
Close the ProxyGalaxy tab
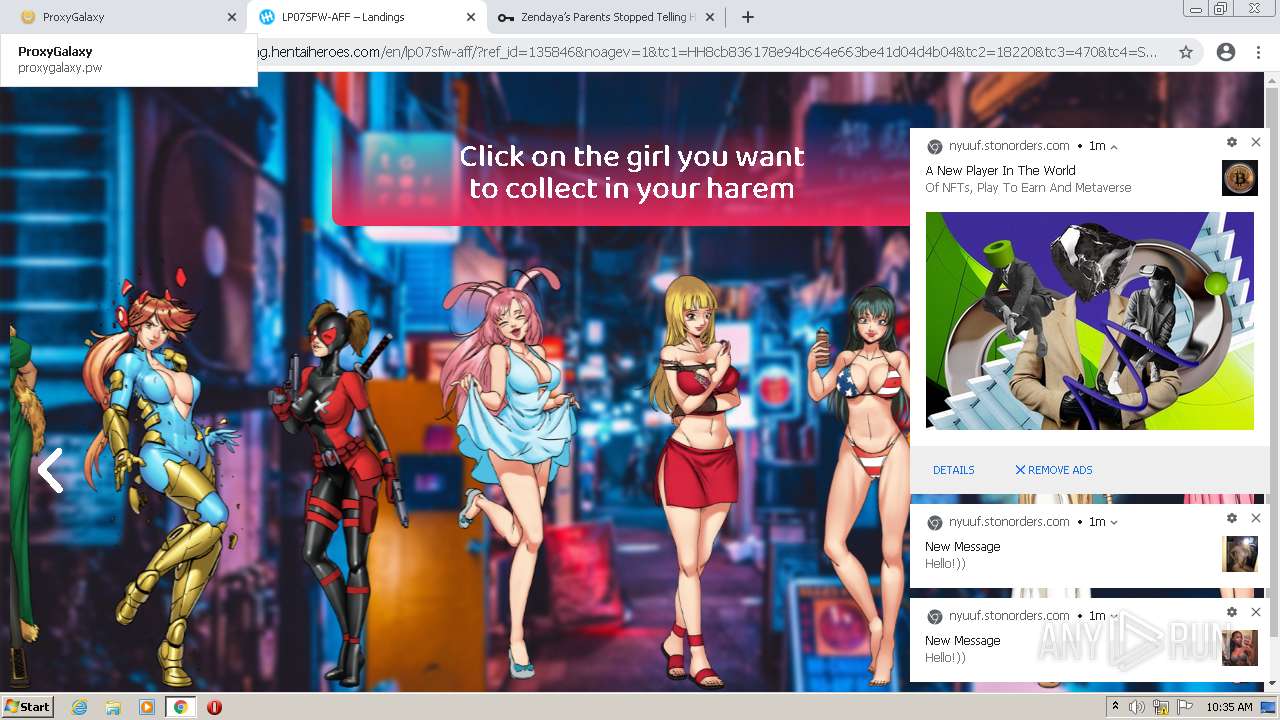[x=232, y=17]
